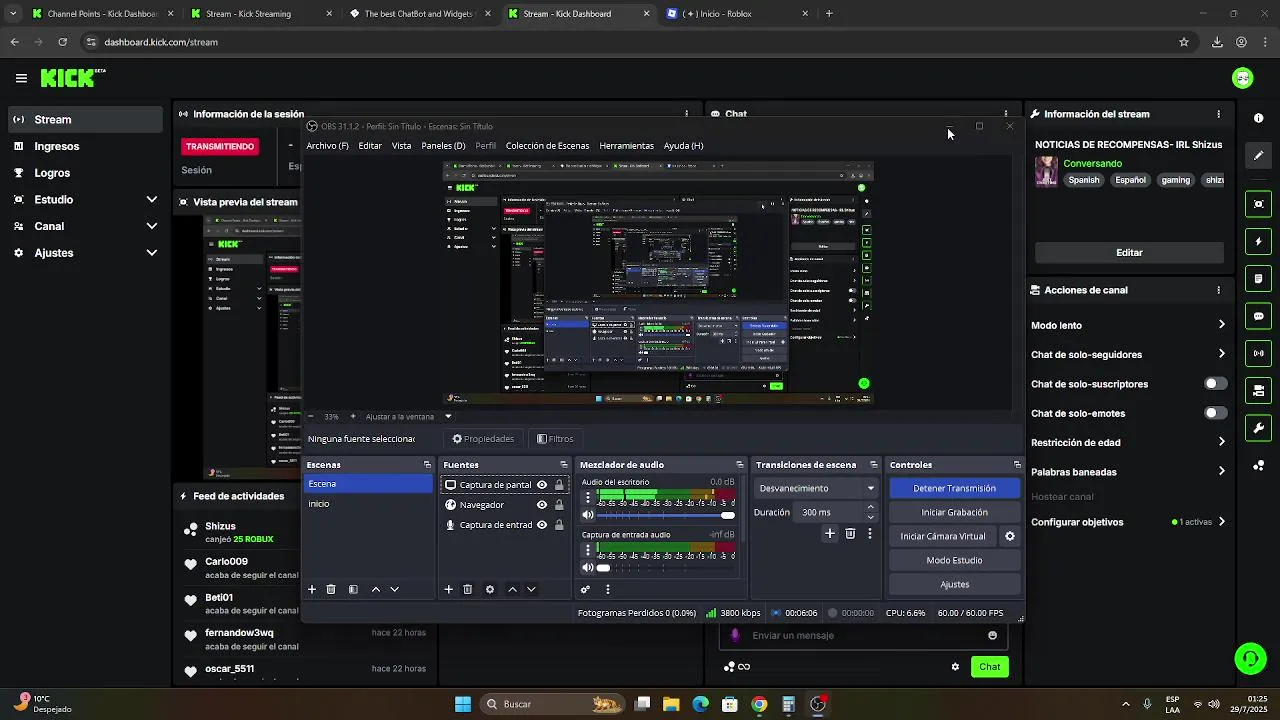Image resolution: width=1280 pixels, height=720 pixels.
Task: Toggle Chat de solo-emotes switch
Action: tap(1215, 413)
